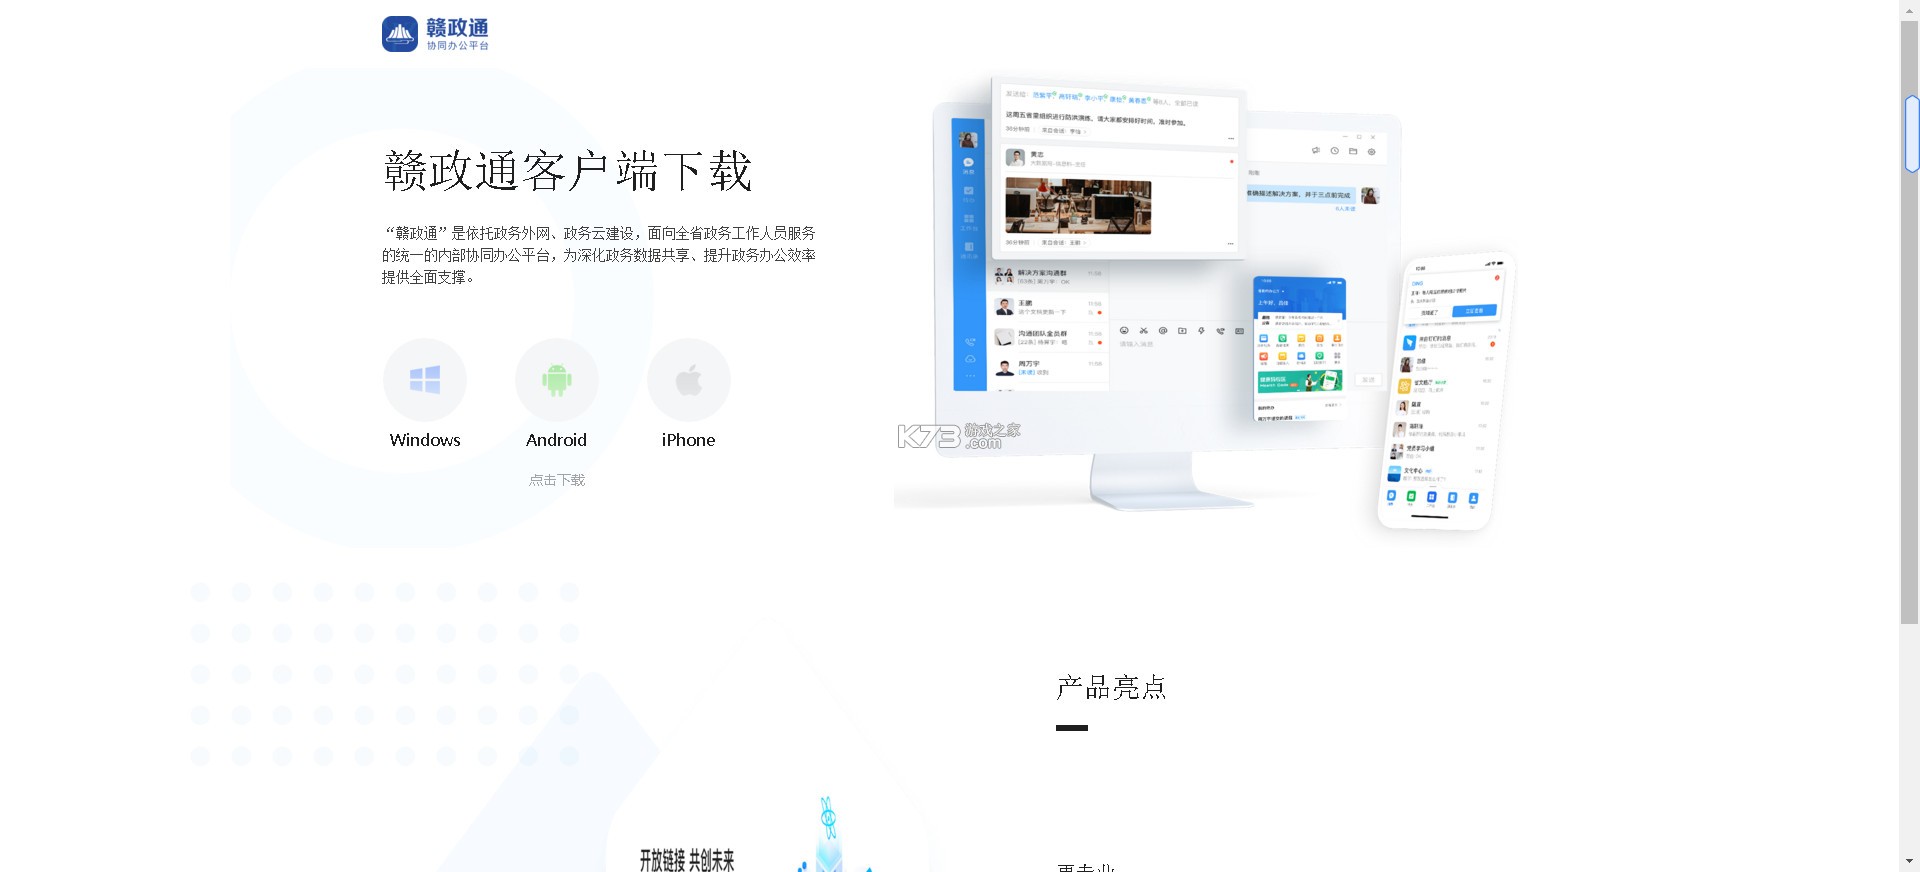Click the 产品亮点 section heading

[1111, 688]
